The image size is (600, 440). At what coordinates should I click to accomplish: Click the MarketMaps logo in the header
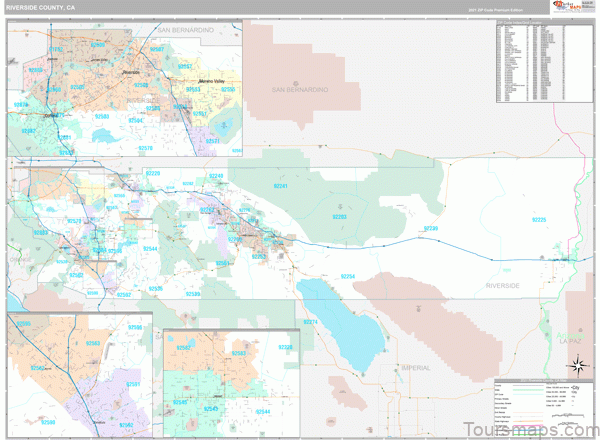pyautogui.click(x=566, y=8)
